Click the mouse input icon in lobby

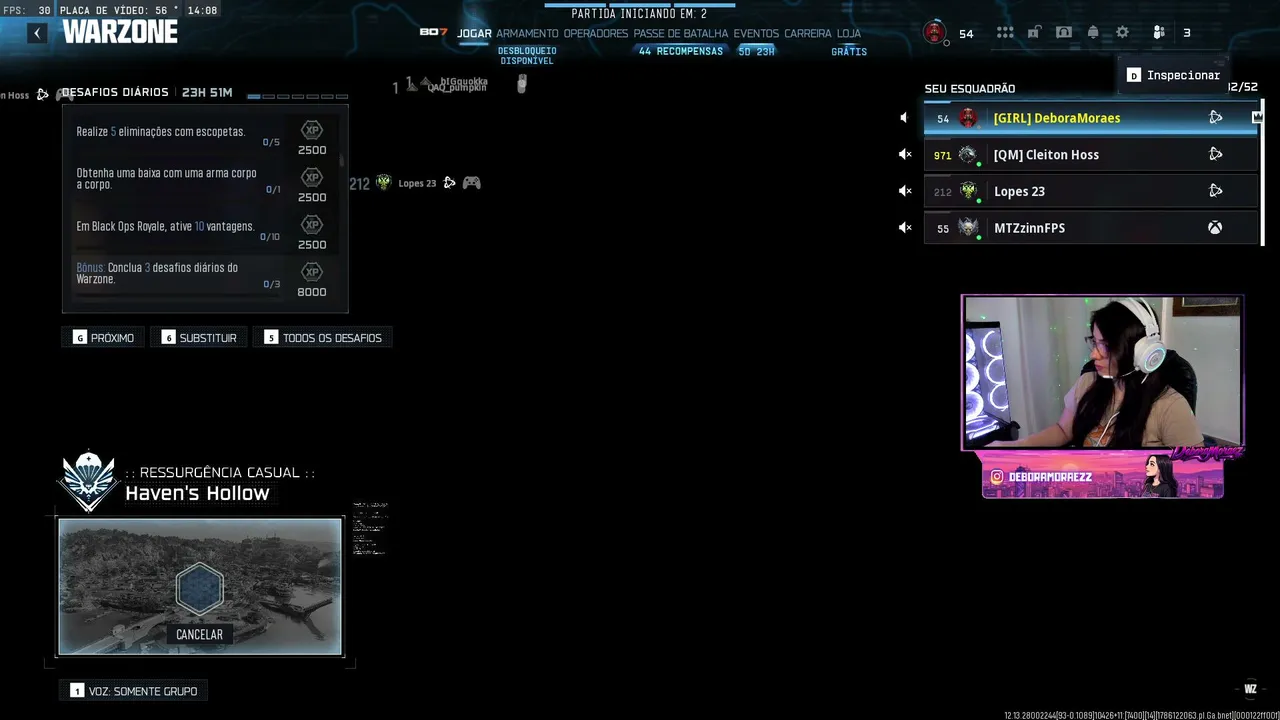(521, 85)
